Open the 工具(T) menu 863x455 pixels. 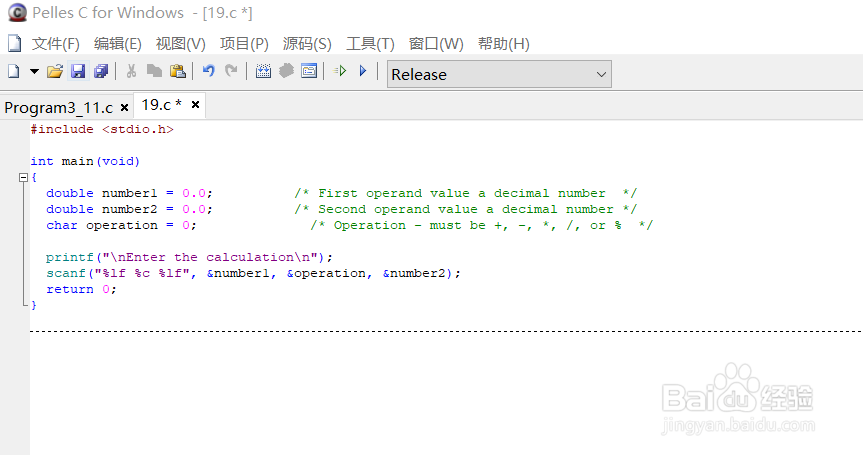point(370,43)
